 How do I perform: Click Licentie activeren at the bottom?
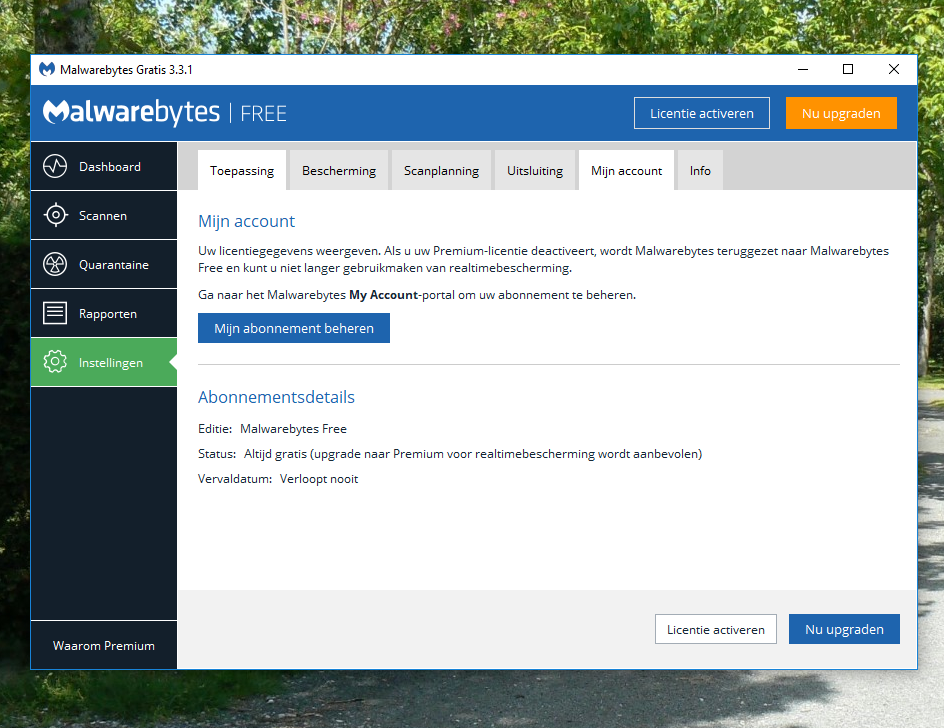point(716,629)
